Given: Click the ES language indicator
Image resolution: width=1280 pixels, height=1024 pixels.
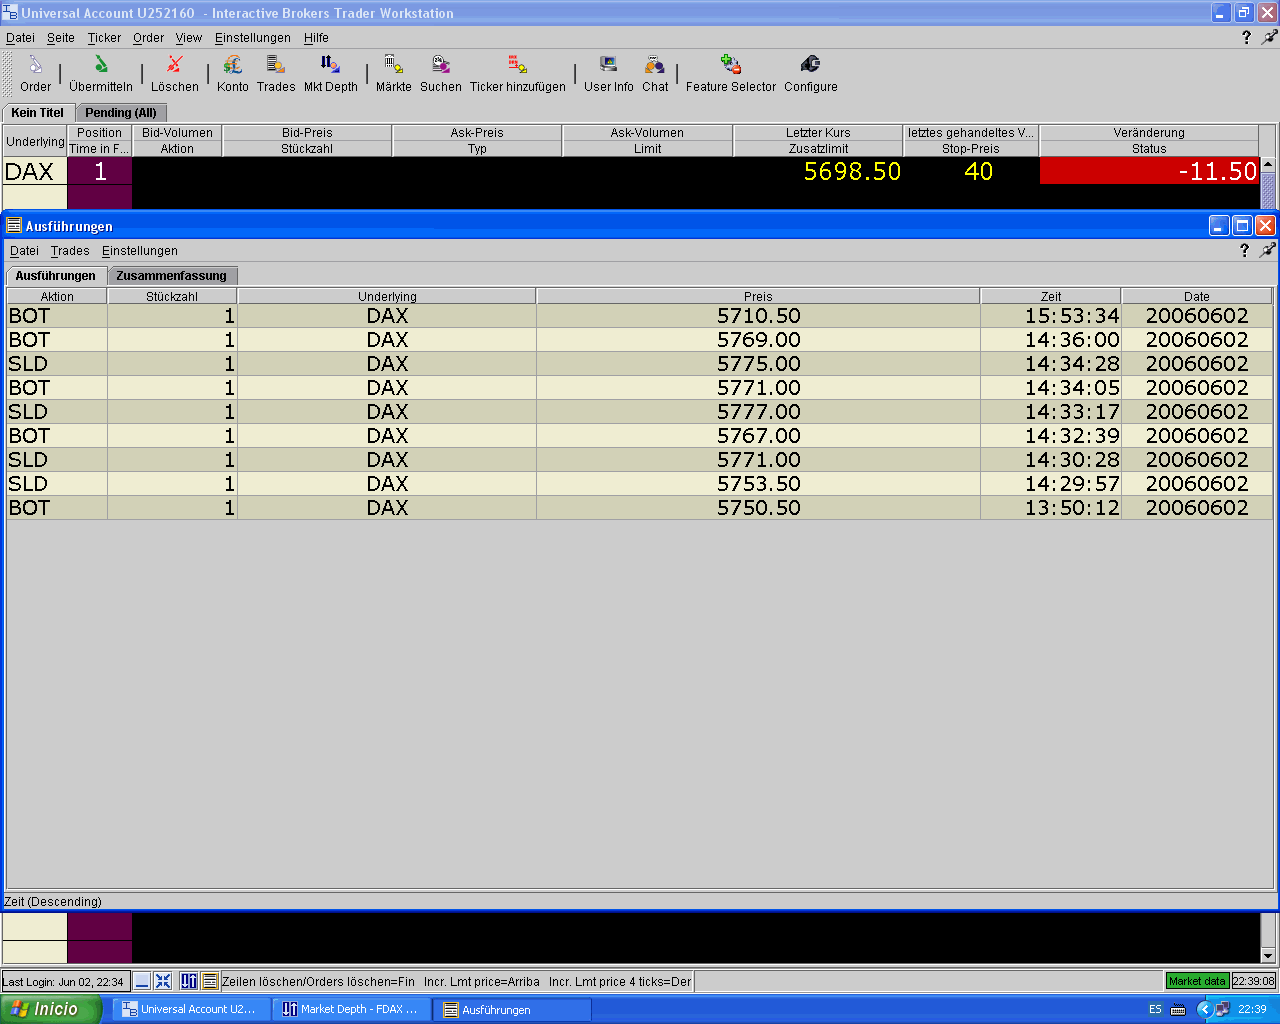Looking at the screenshot, I should coord(1155,1009).
